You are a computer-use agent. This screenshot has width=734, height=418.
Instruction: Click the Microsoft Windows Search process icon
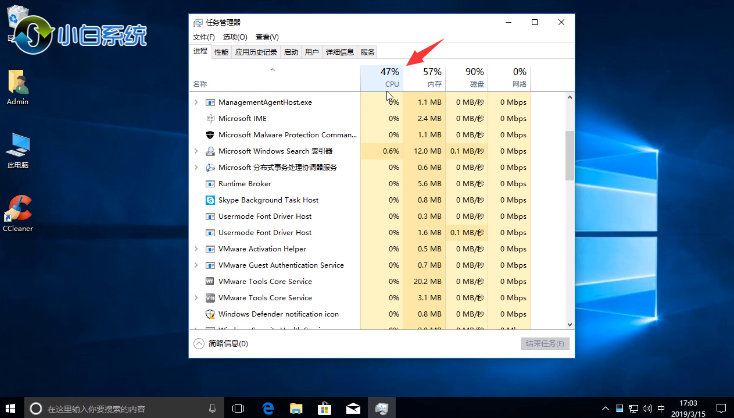click(x=210, y=151)
